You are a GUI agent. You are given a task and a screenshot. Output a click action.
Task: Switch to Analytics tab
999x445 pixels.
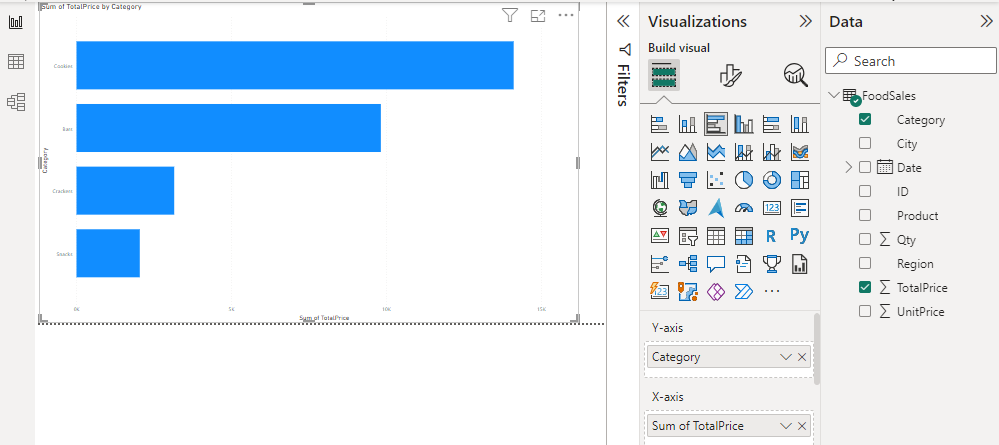[x=795, y=75]
